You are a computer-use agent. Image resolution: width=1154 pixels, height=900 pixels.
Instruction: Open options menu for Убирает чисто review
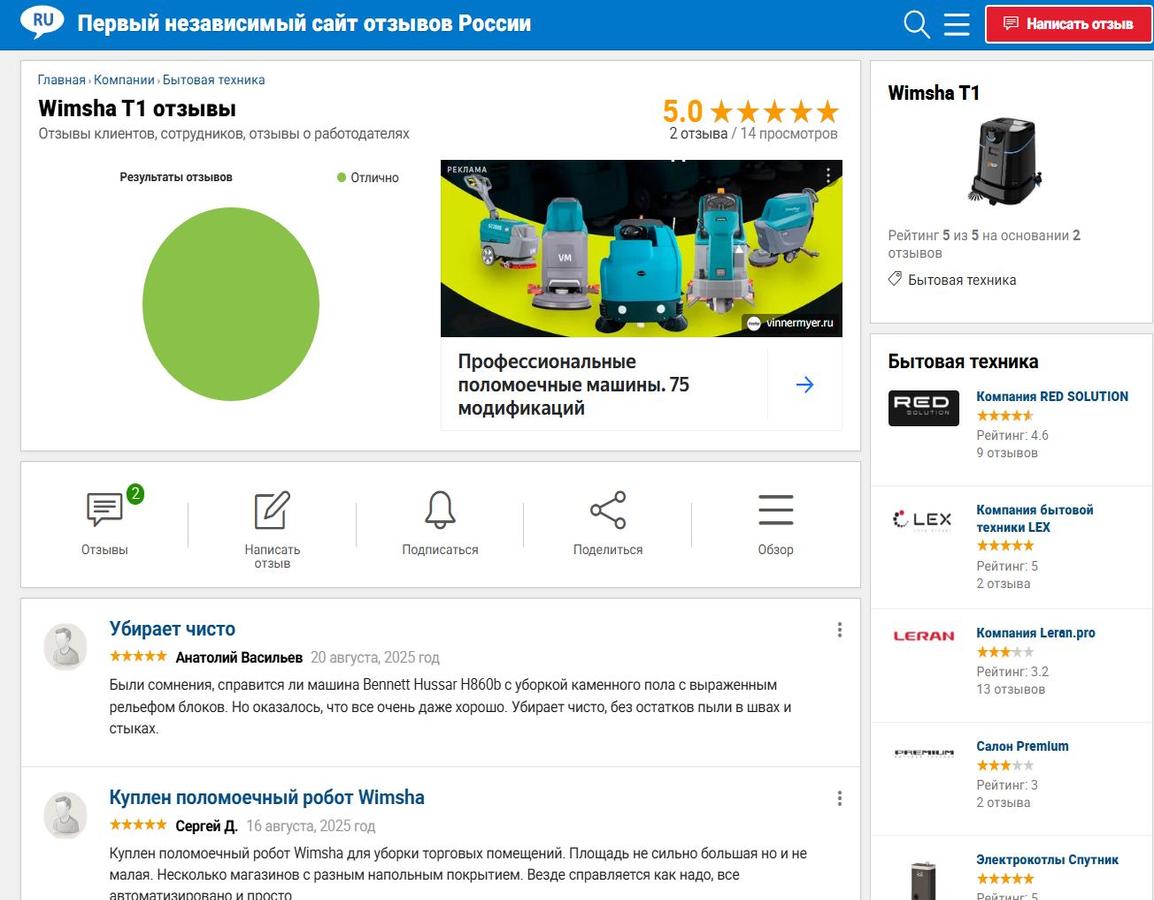click(x=839, y=630)
